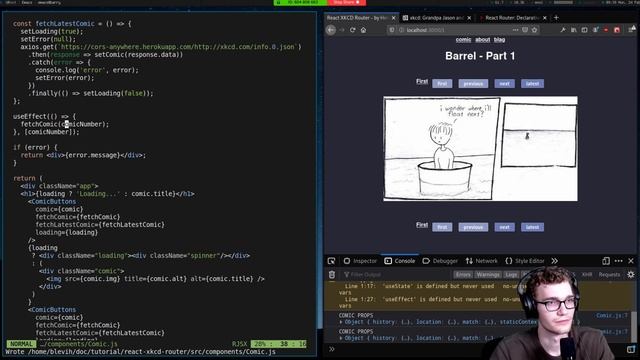640x360 pixels.
Task: Switch to the Style Editor tab
Action: pos(524,261)
